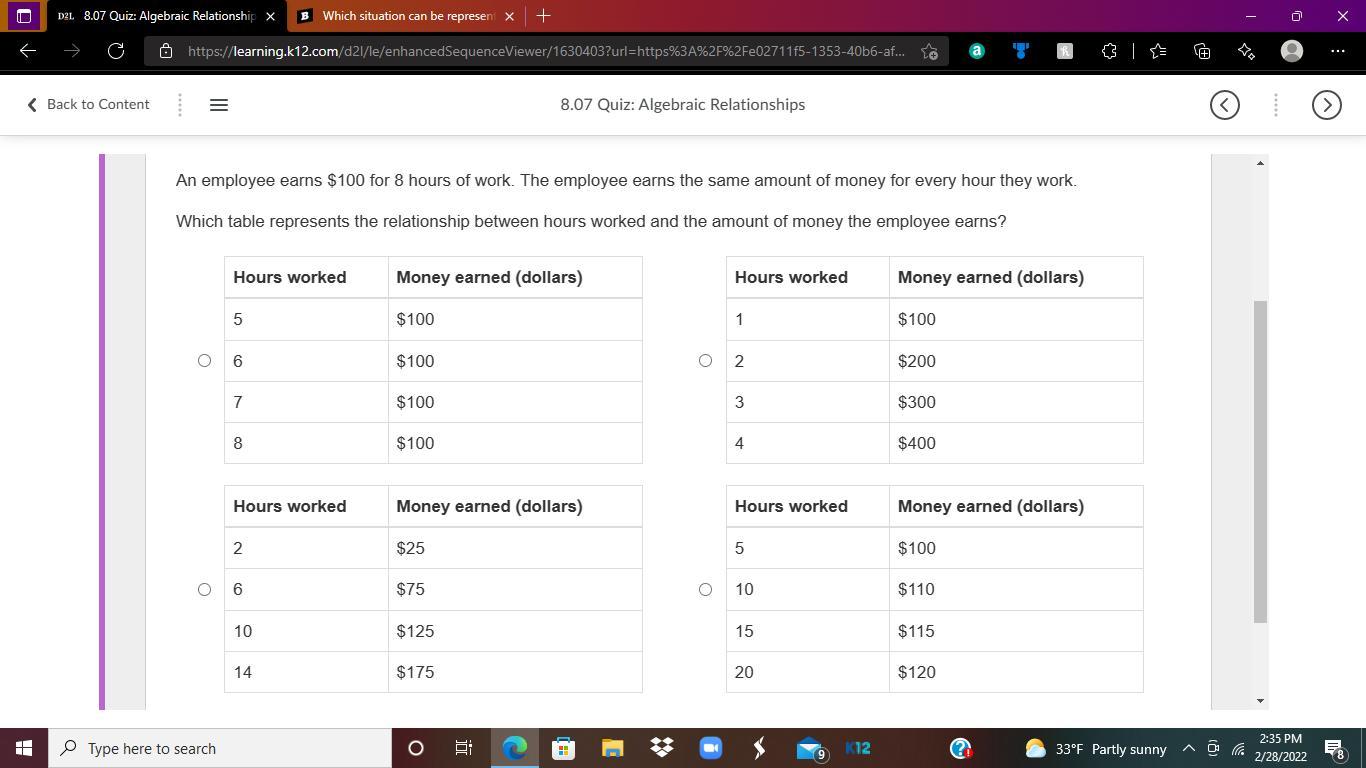
Task: Switch to the 8.07 Quiz tab
Action: 165,16
